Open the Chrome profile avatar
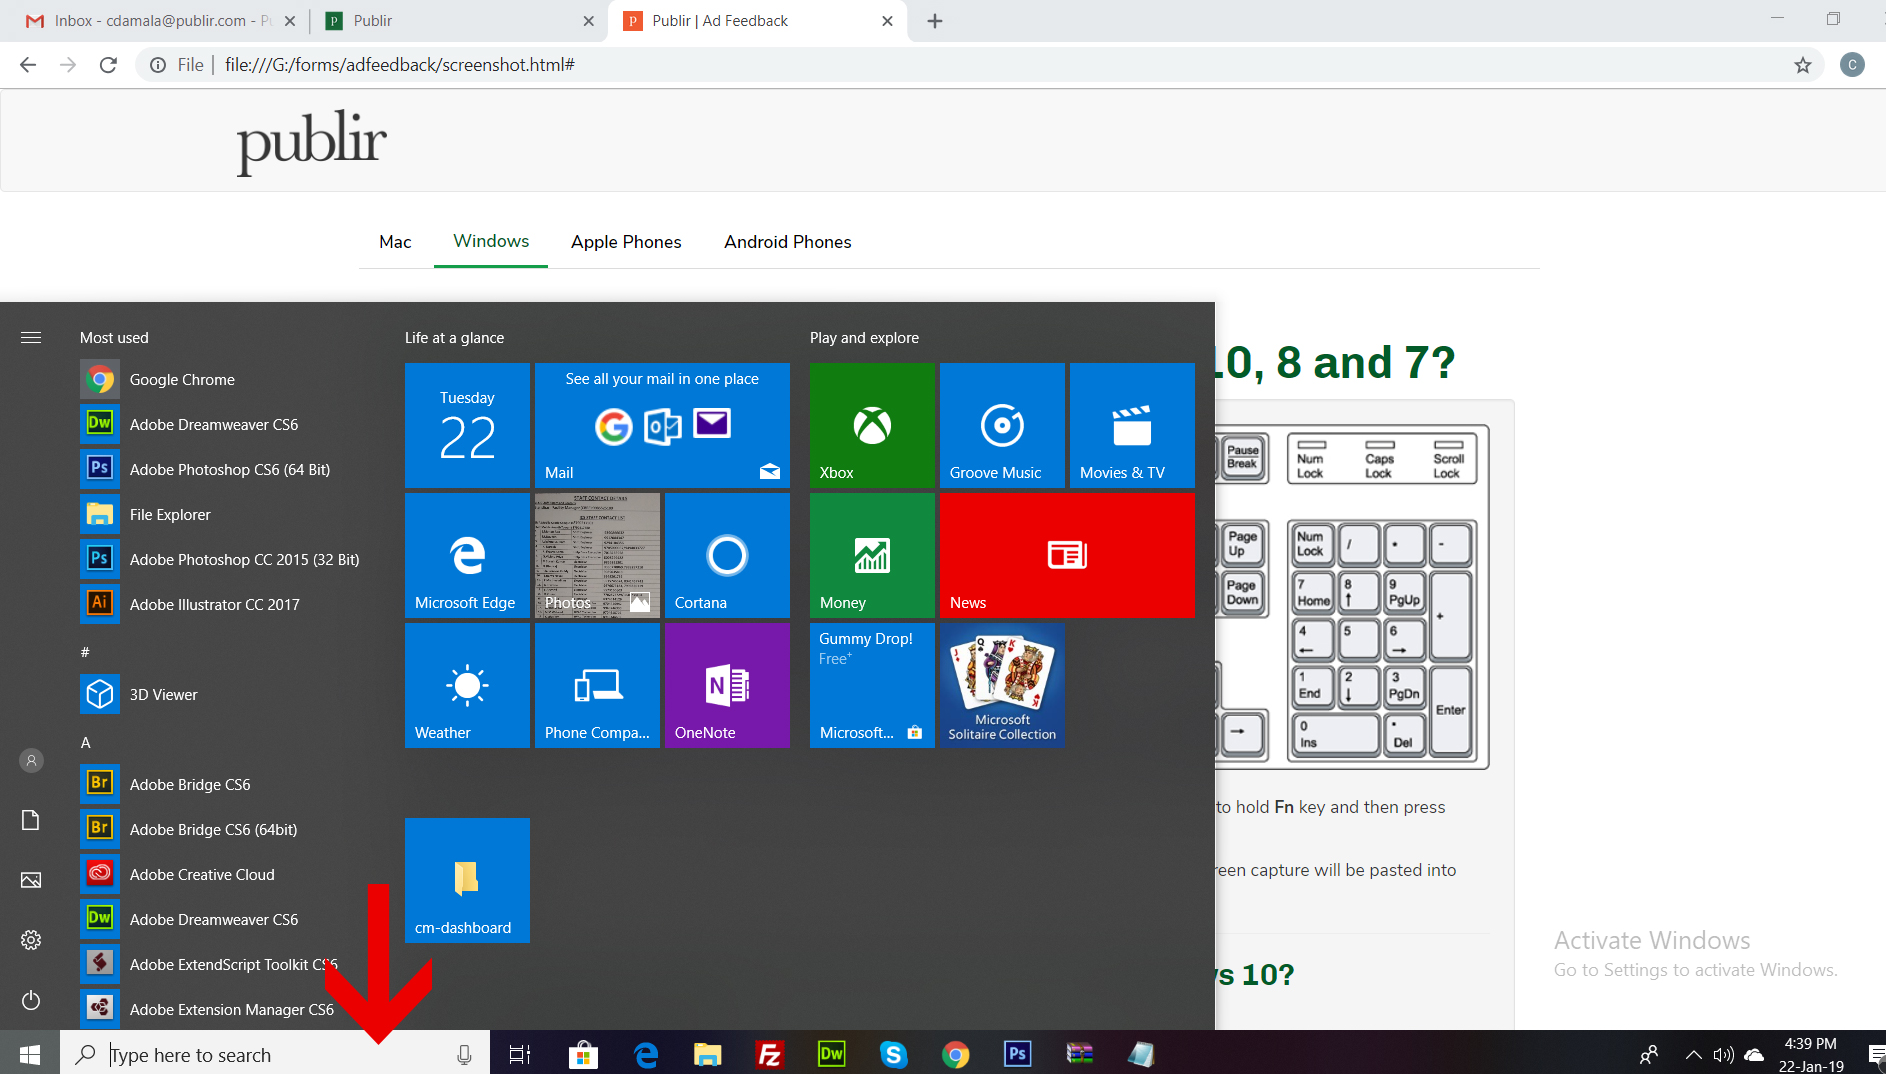Viewport: 1886px width, 1074px height. tap(1852, 65)
